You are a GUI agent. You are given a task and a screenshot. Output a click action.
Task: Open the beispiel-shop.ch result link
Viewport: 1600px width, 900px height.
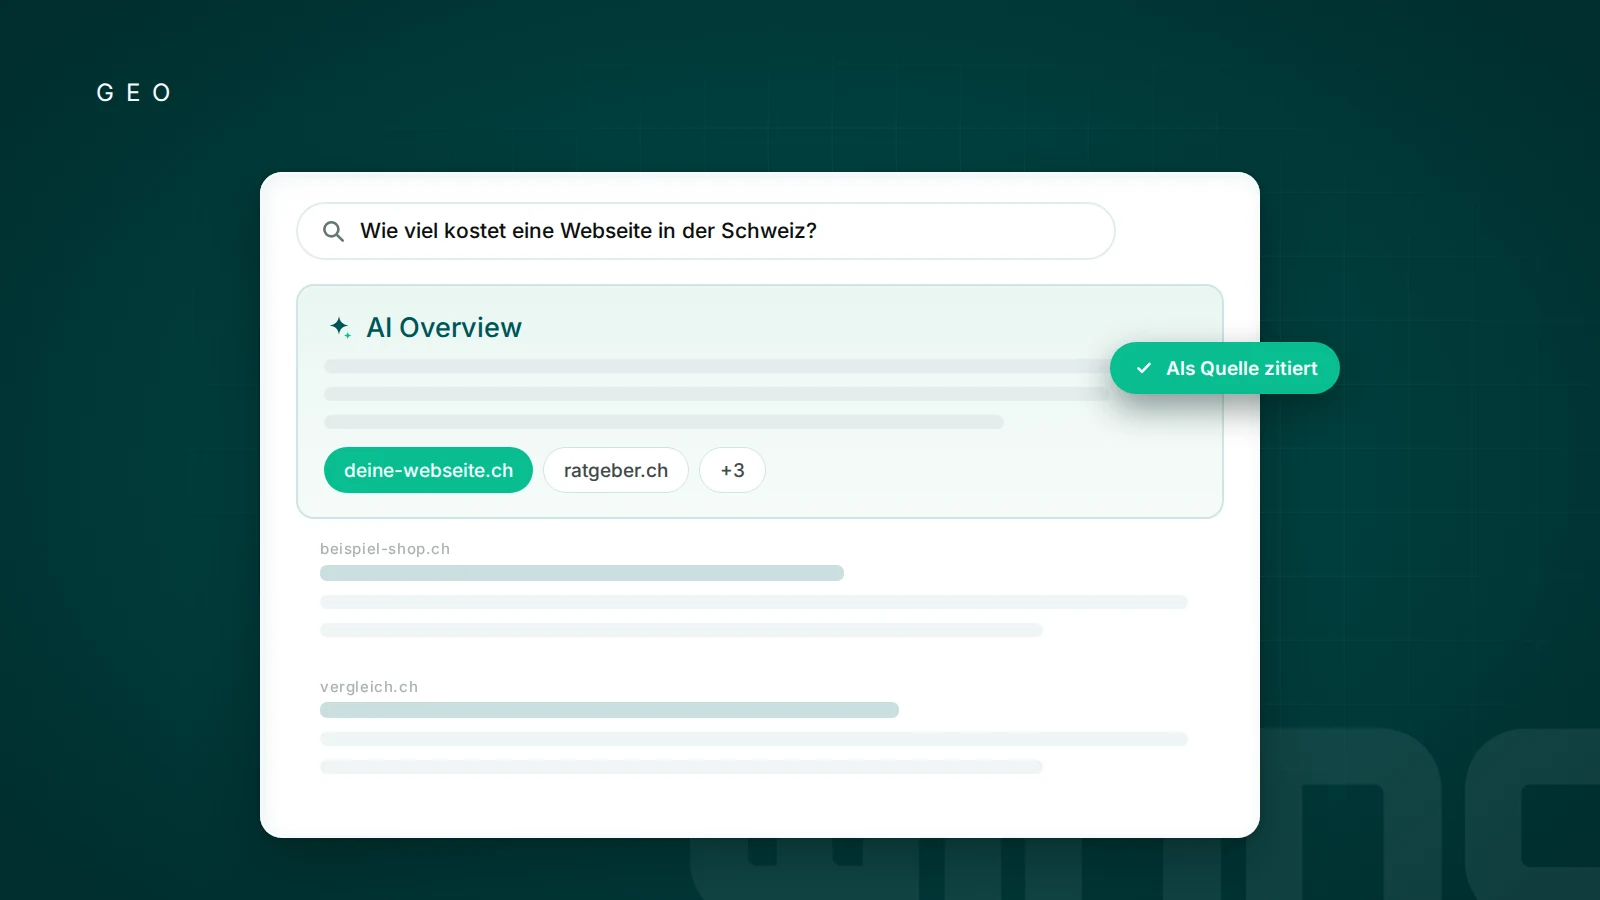coord(385,549)
